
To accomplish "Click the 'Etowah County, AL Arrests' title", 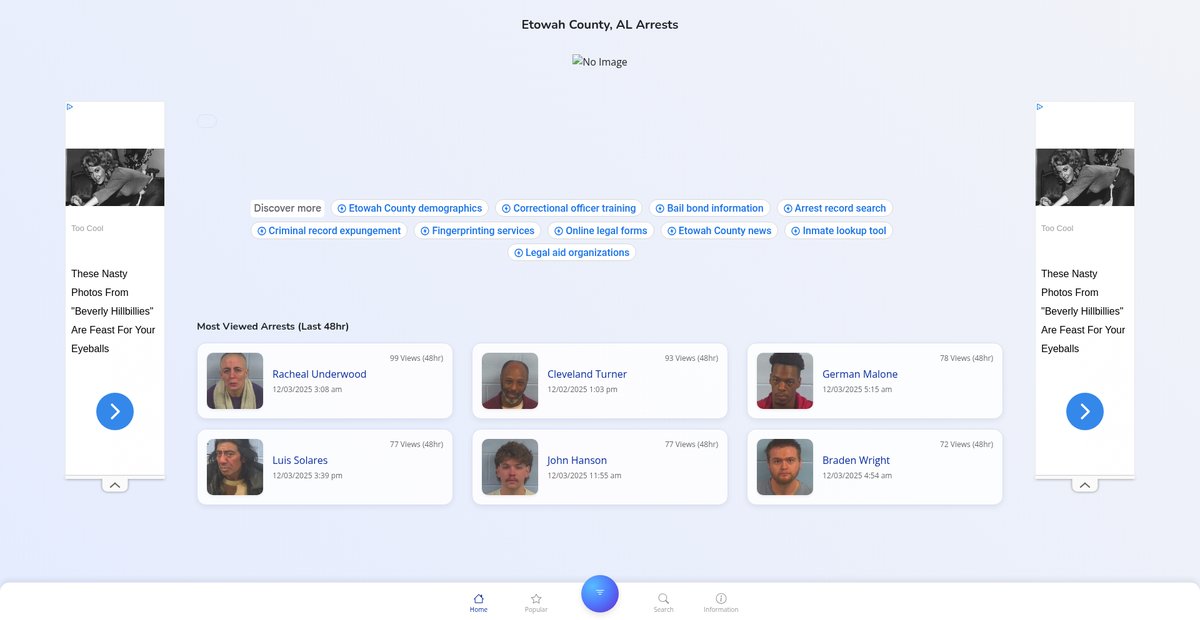I will [600, 25].
